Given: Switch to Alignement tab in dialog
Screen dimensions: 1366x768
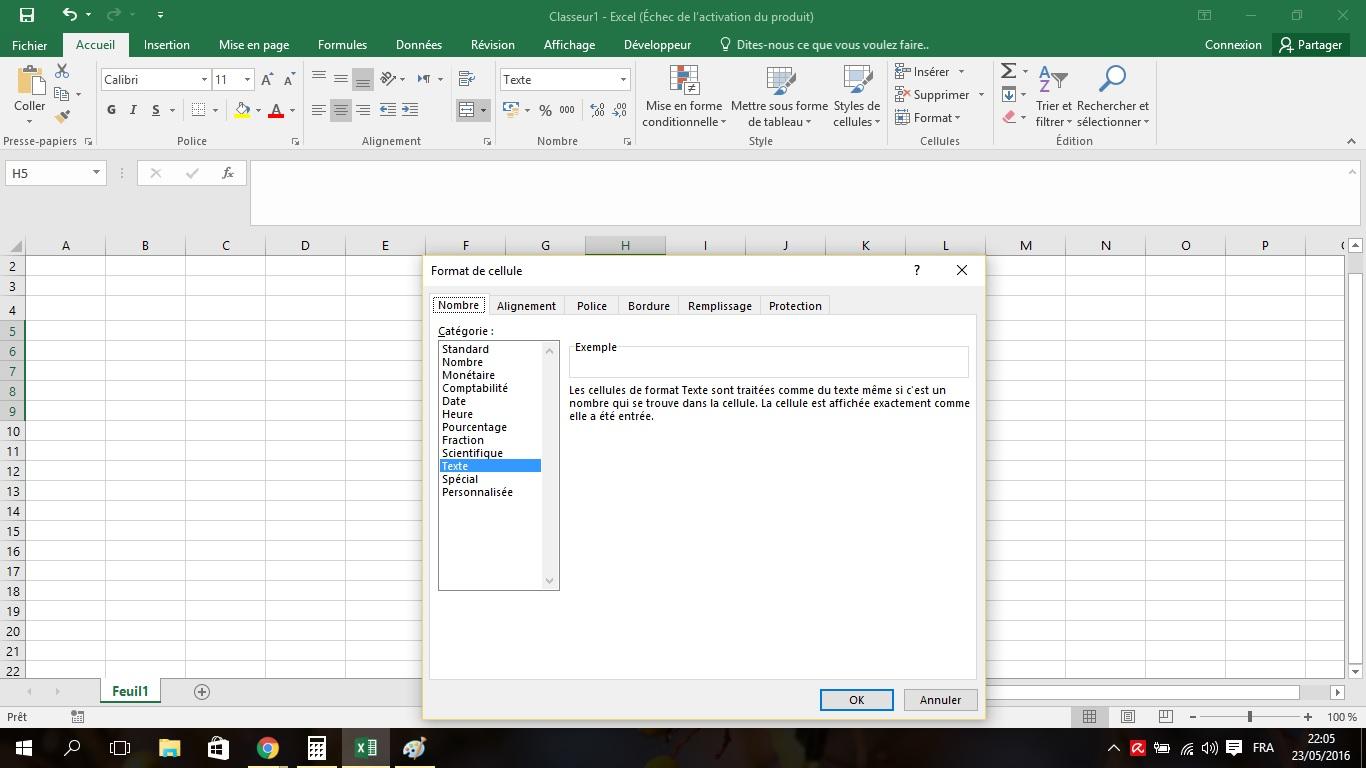Looking at the screenshot, I should point(526,306).
